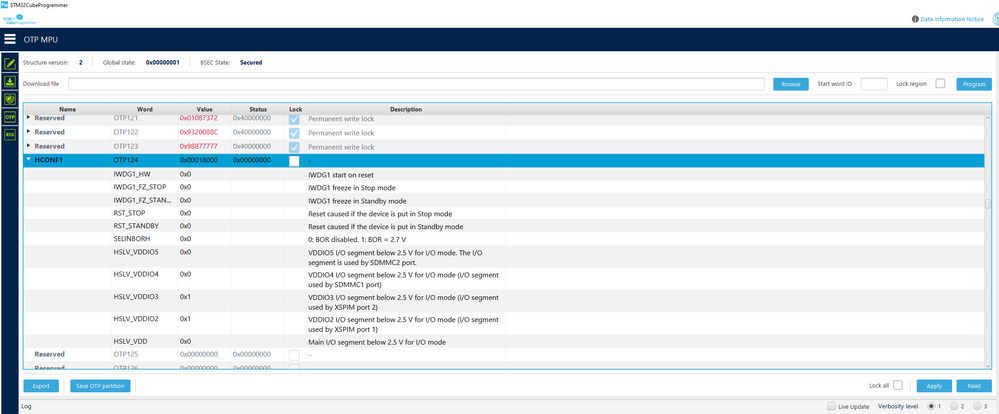Select verbosity level 2 radio button
999x414 pixels.
(x=954, y=406)
